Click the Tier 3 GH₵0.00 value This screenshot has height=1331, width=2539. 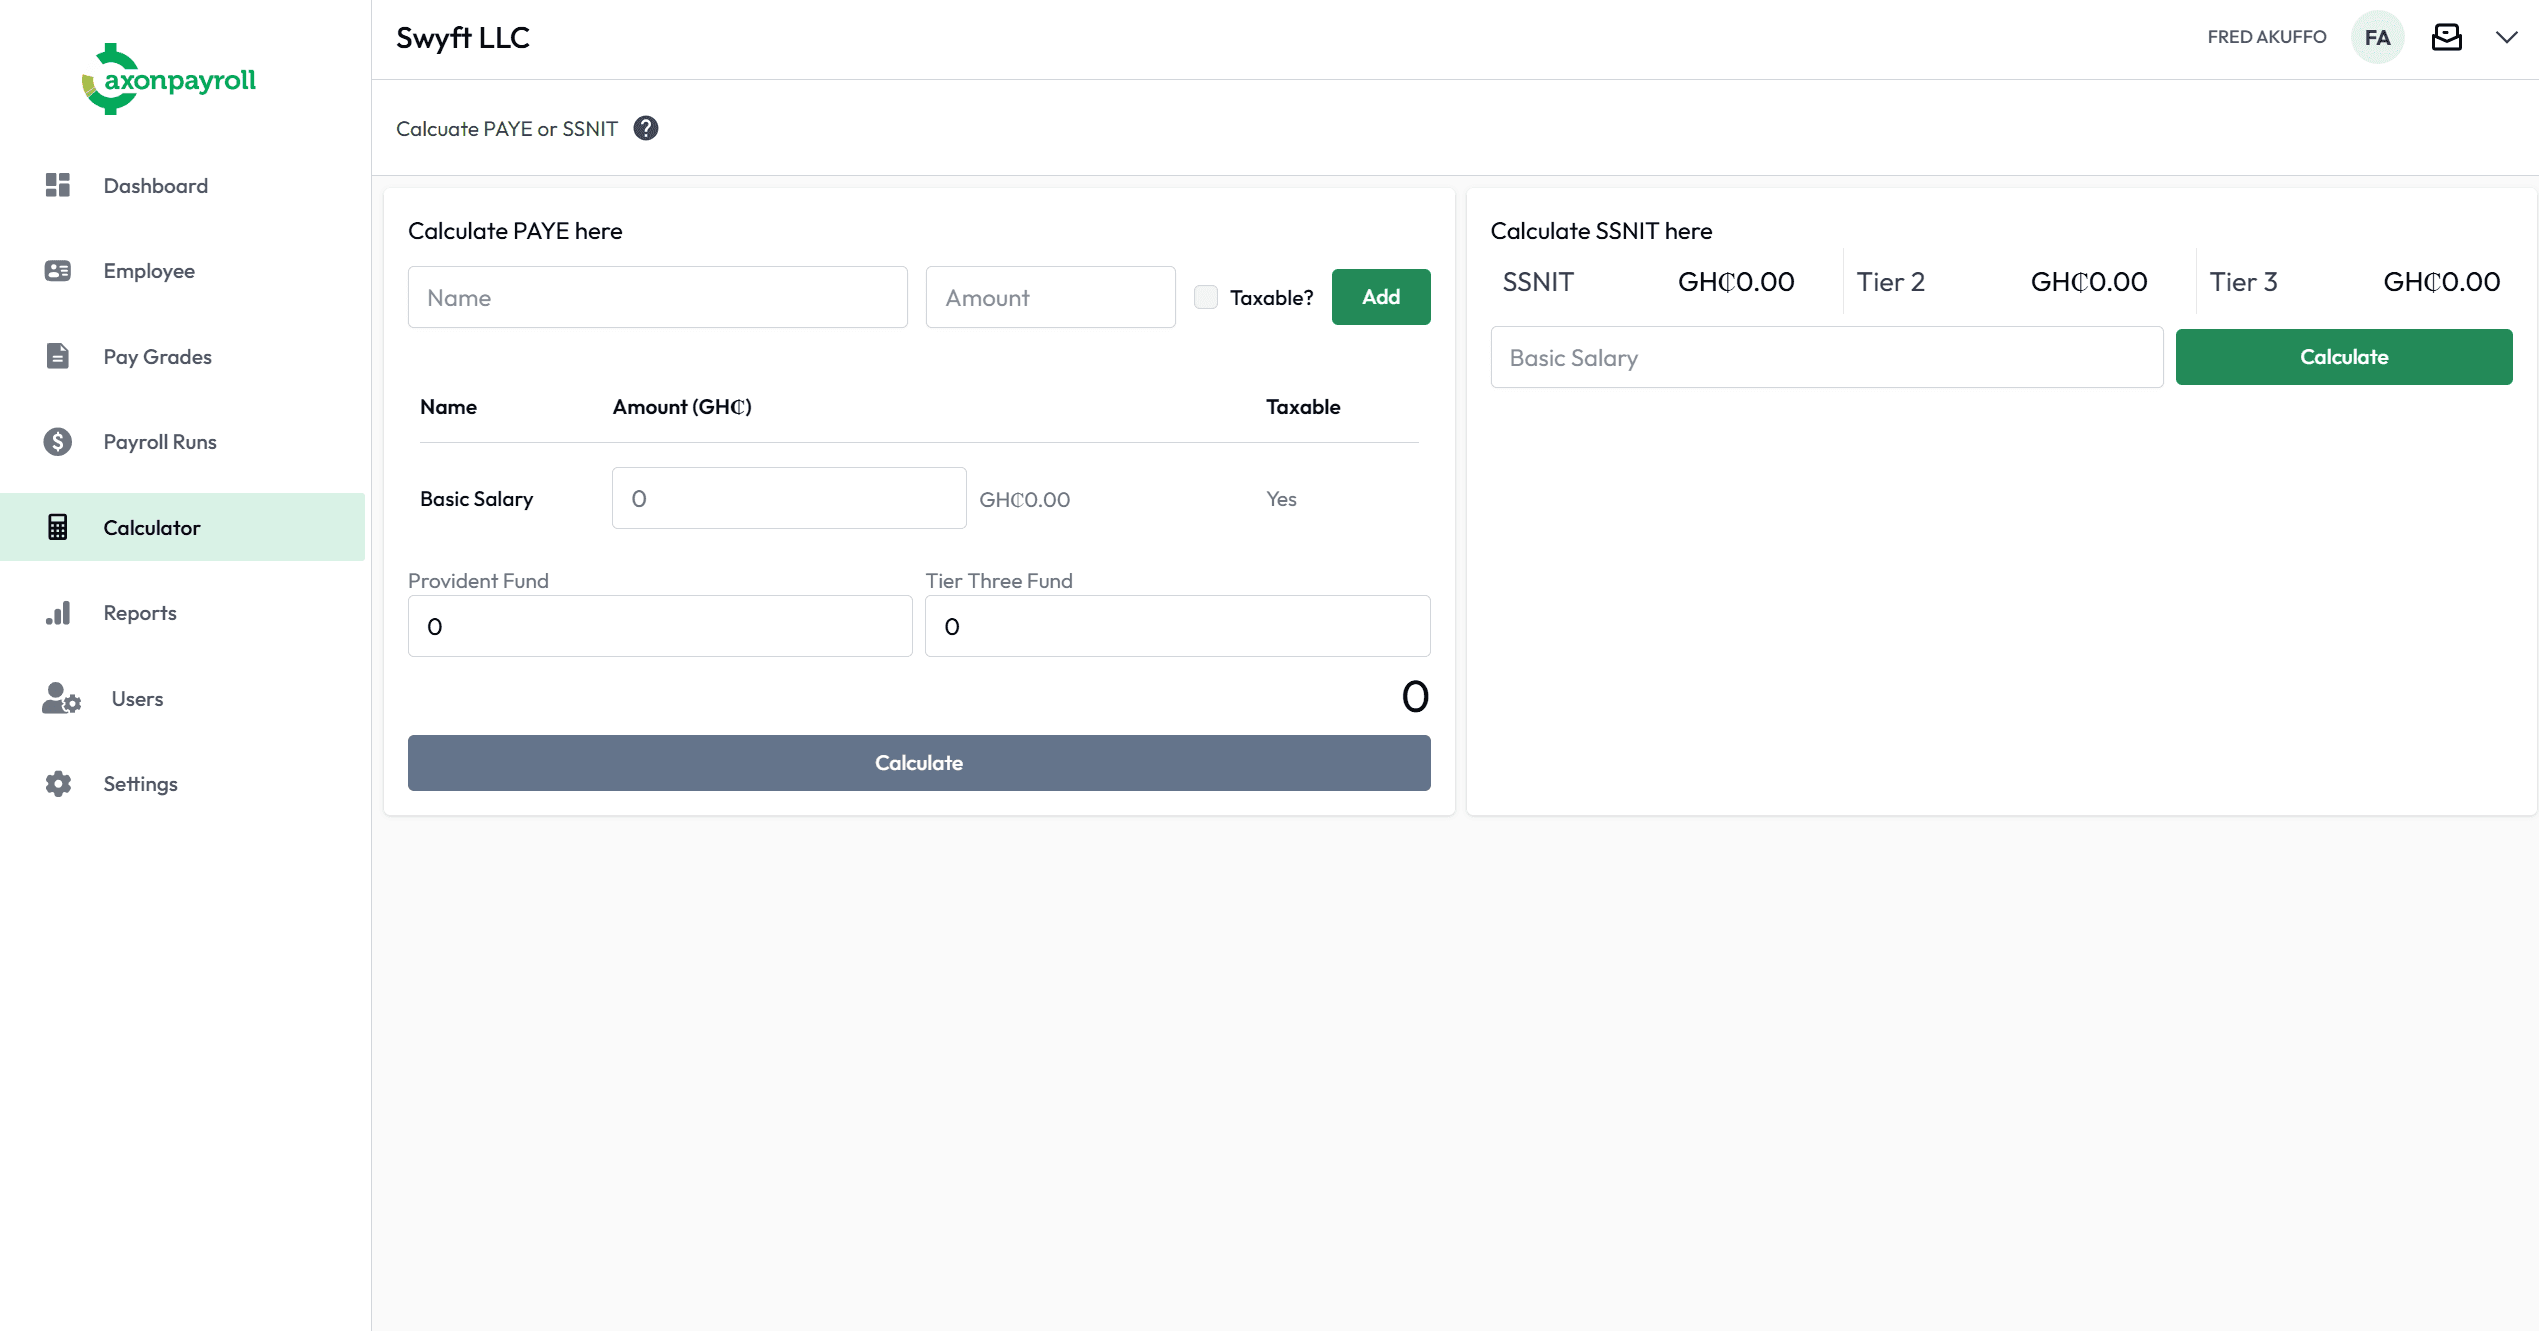pos(2442,282)
